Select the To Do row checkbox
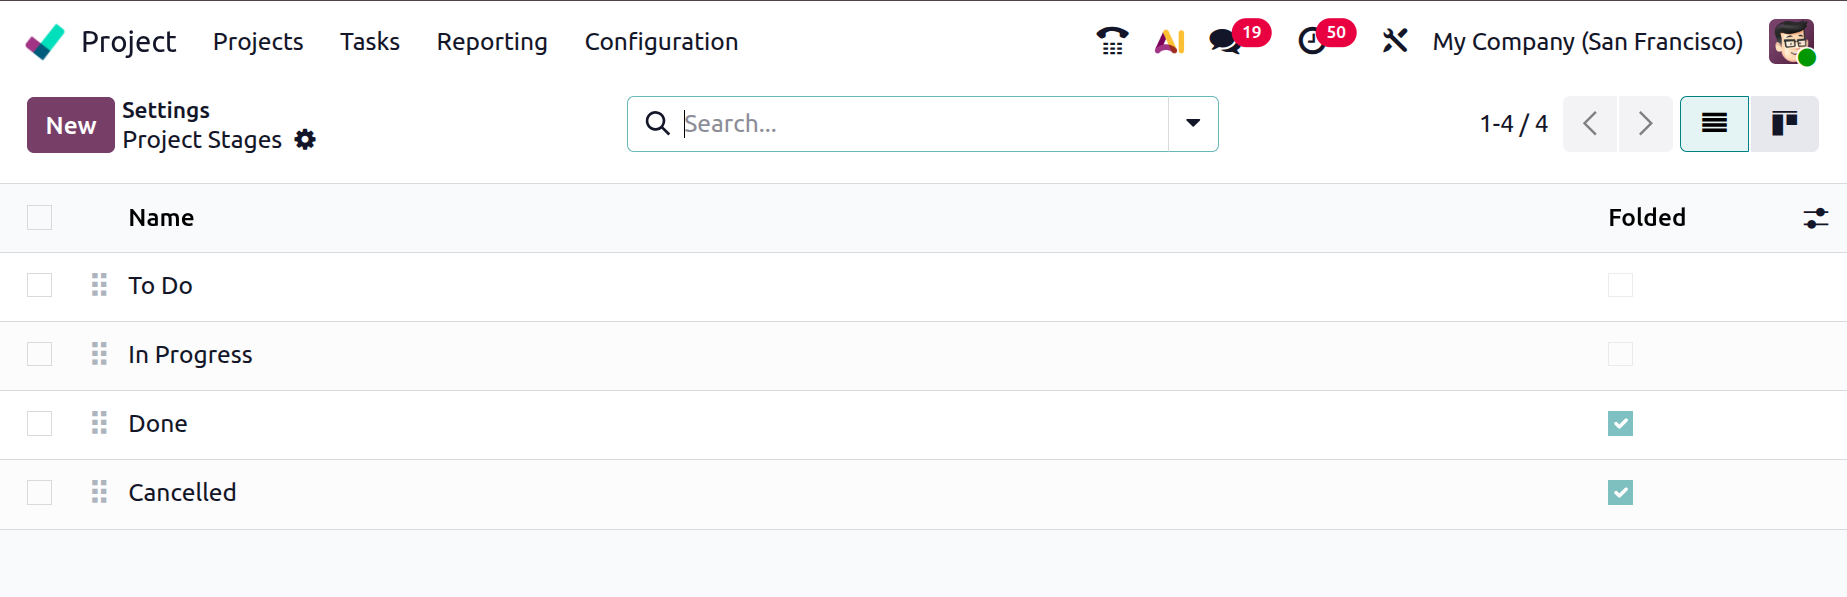1847x597 pixels. (40, 286)
